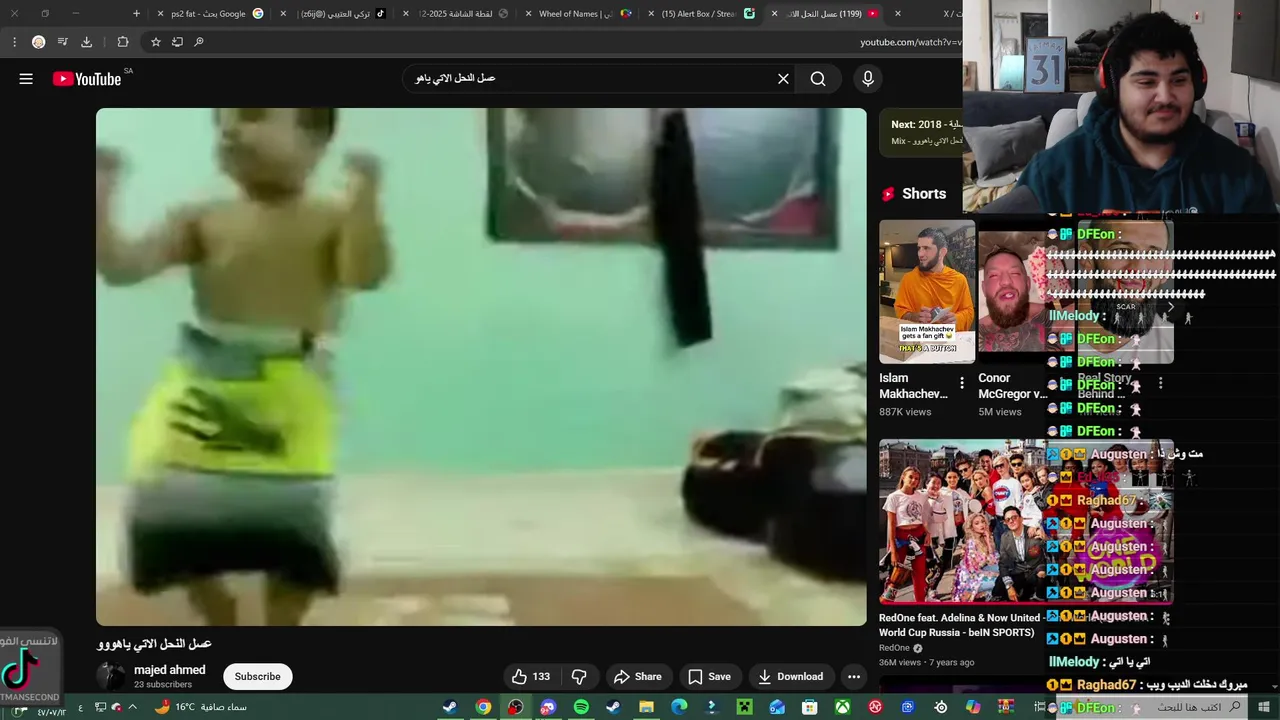Viewport: 1280px width, 720px height.
Task: Launch Minecraft from the taskbar
Action: [744, 707]
